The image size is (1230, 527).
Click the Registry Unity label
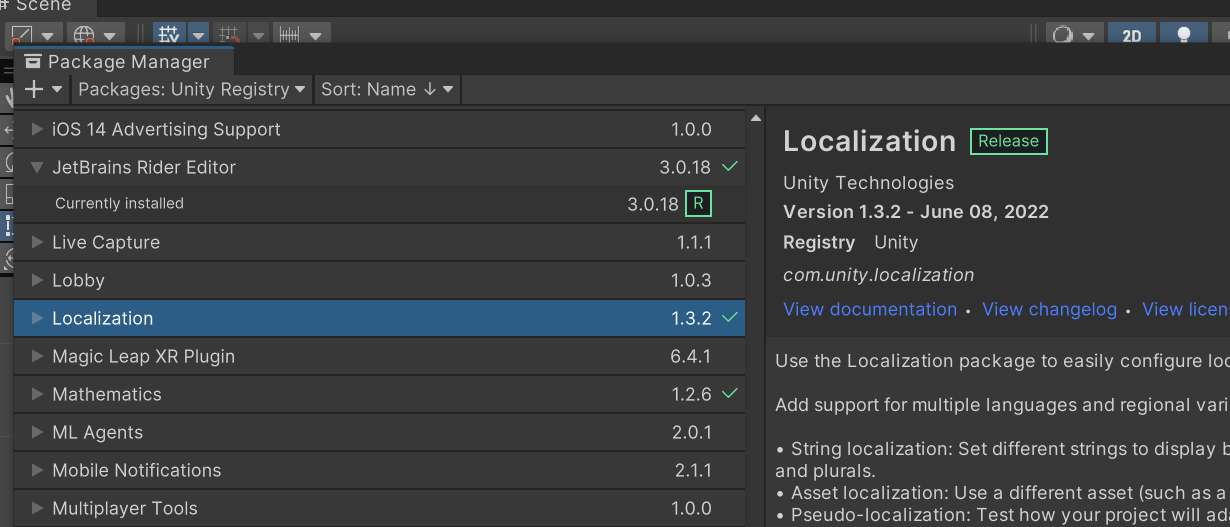850,242
